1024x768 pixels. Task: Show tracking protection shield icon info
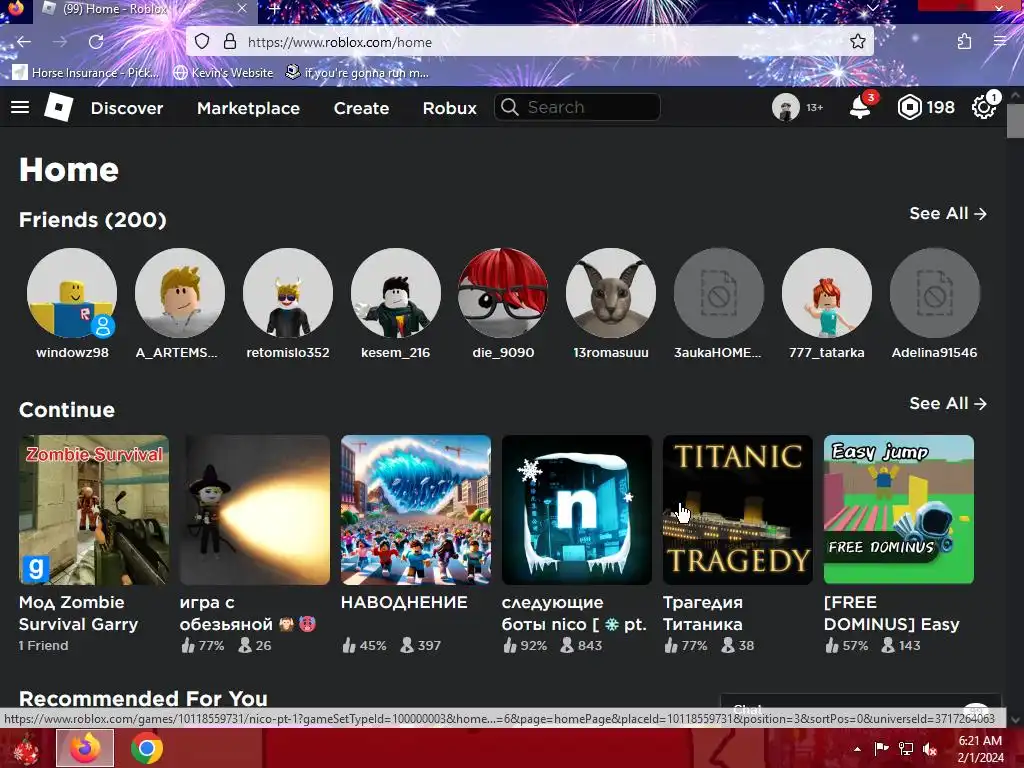[202, 42]
